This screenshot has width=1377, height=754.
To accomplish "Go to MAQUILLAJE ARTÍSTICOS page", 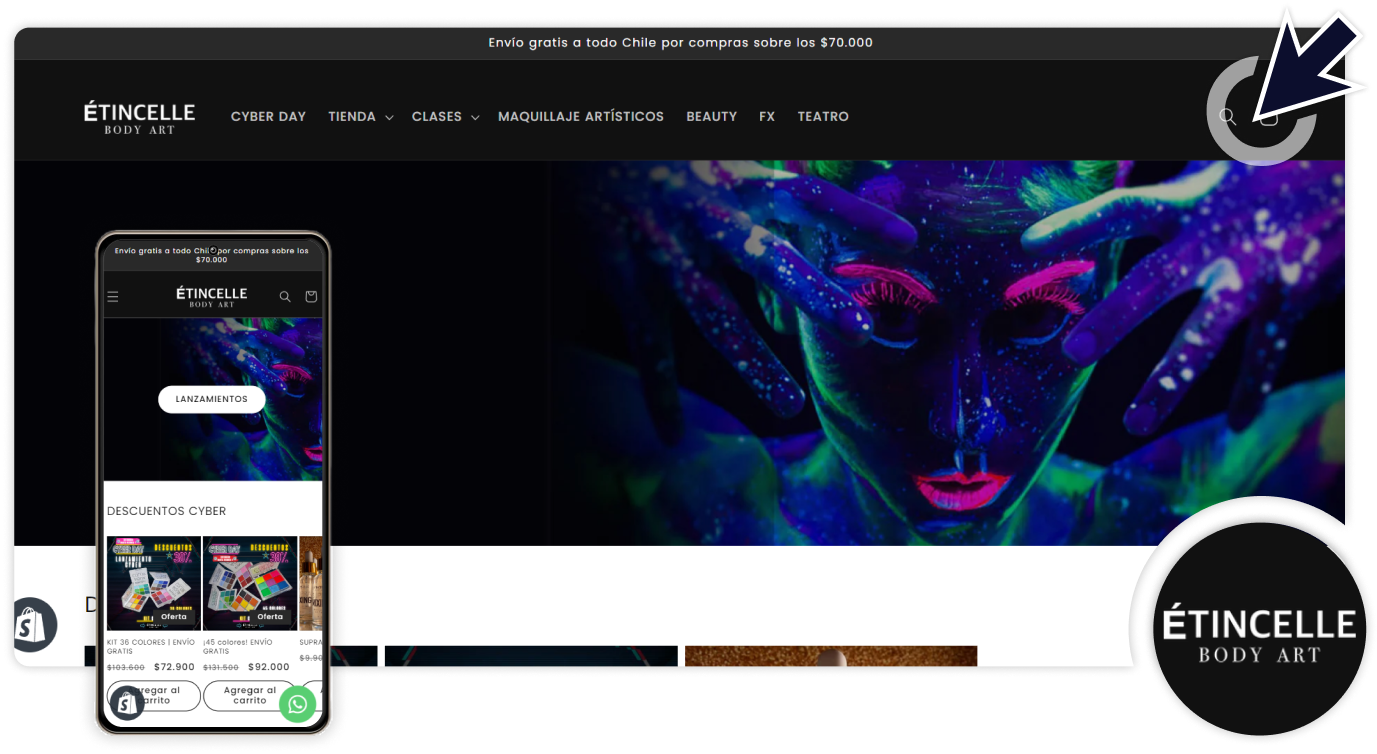I will (580, 117).
